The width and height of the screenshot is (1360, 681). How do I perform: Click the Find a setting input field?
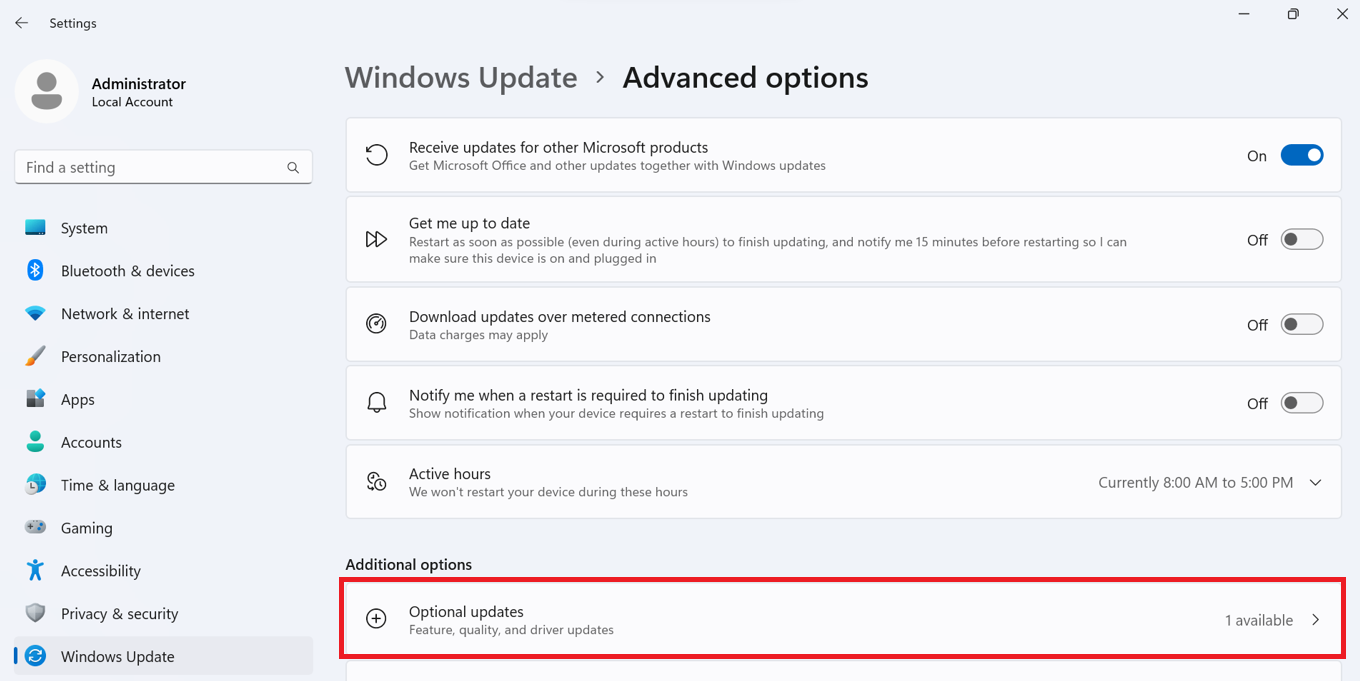(150, 167)
